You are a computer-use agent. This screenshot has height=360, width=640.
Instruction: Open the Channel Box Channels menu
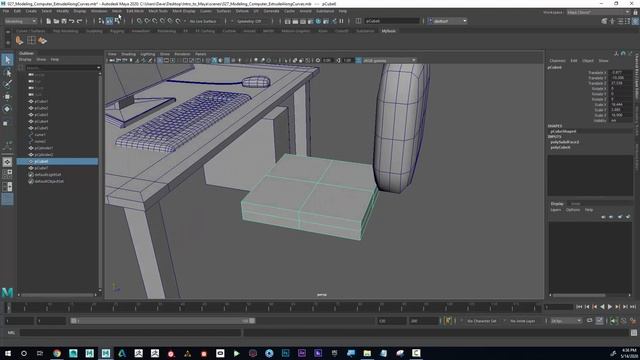[557, 60]
